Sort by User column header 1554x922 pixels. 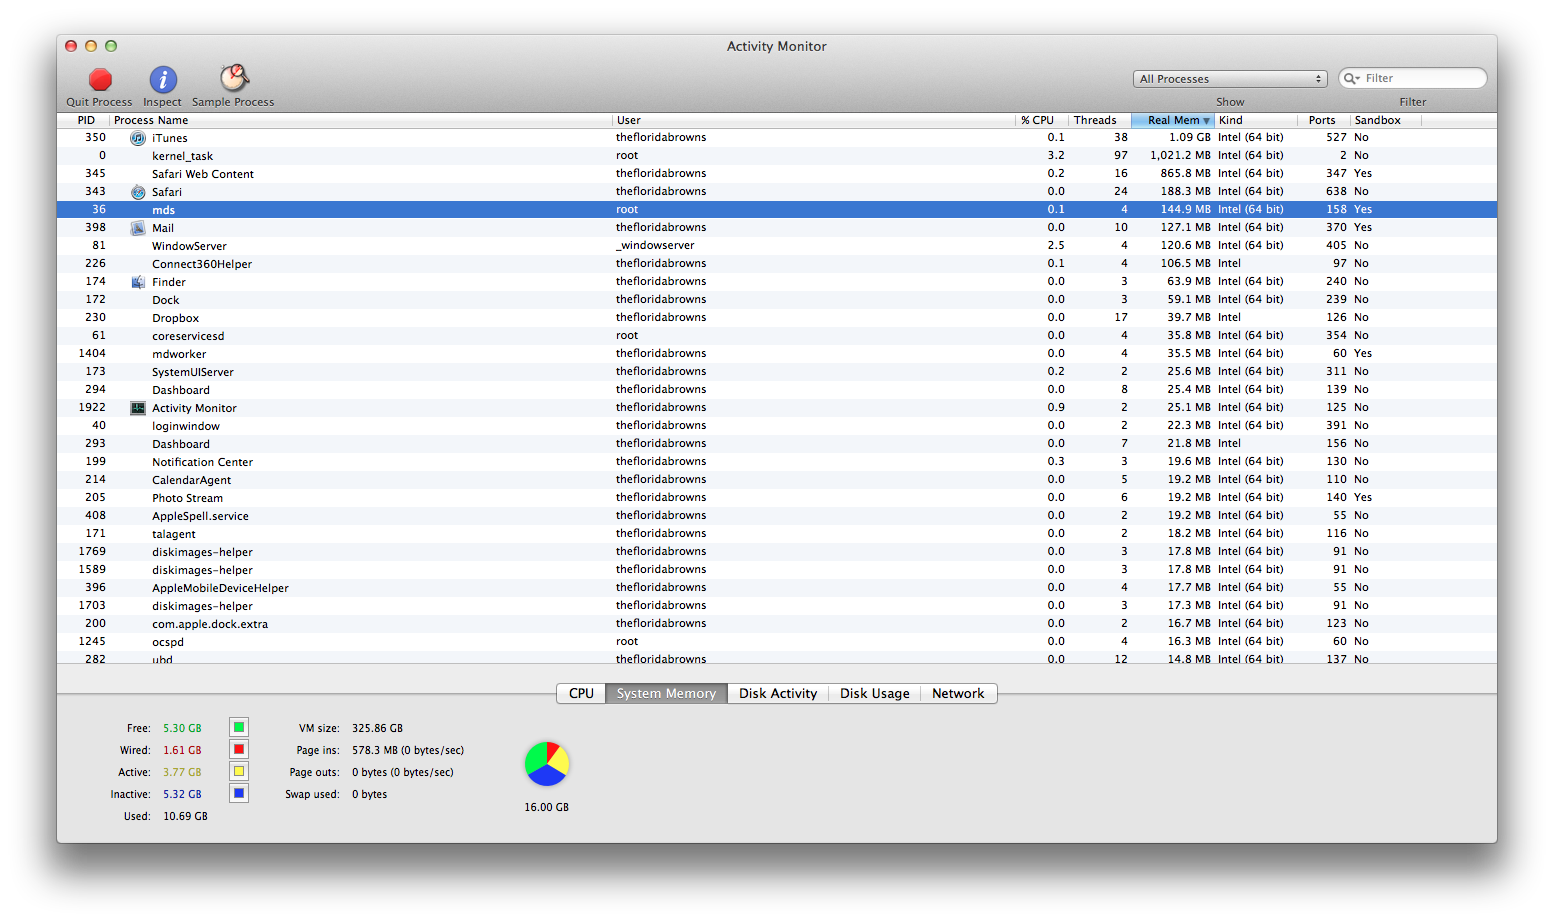coord(814,120)
